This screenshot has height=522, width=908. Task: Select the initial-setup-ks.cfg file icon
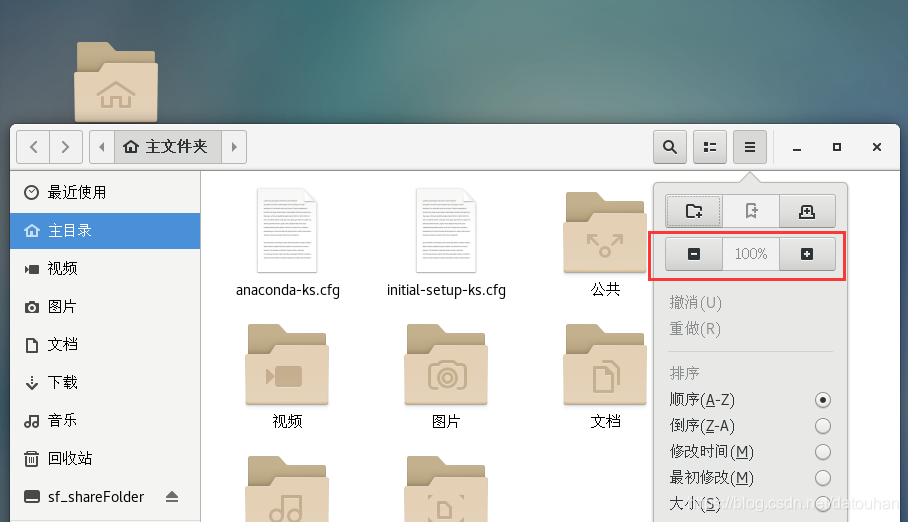(x=446, y=230)
